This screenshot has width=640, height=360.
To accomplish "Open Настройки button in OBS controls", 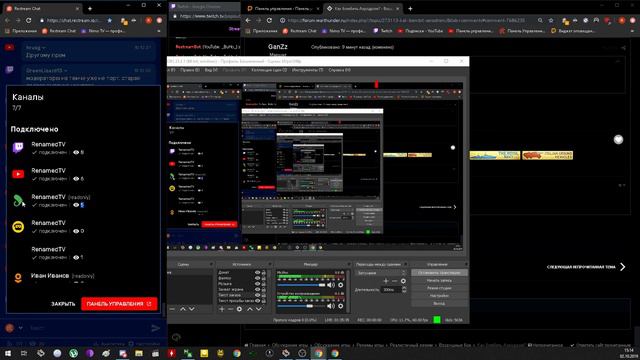I will 439,296.
